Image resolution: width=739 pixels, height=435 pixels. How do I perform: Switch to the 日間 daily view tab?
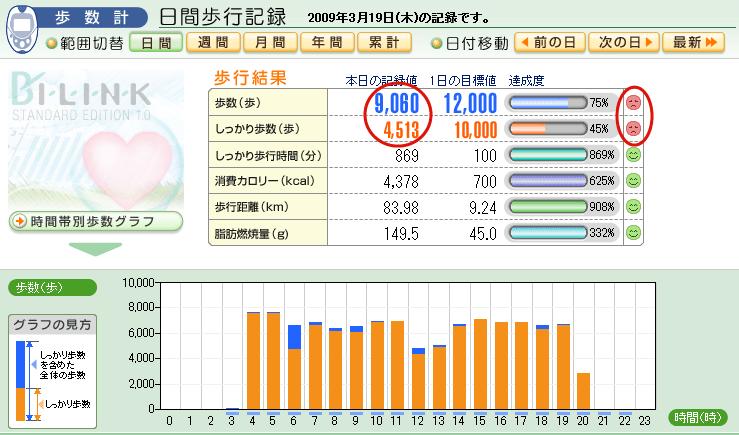(156, 43)
